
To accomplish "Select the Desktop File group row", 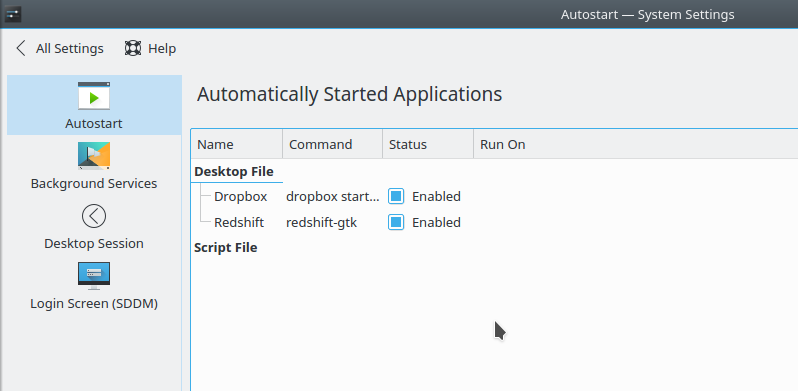I will [x=234, y=171].
